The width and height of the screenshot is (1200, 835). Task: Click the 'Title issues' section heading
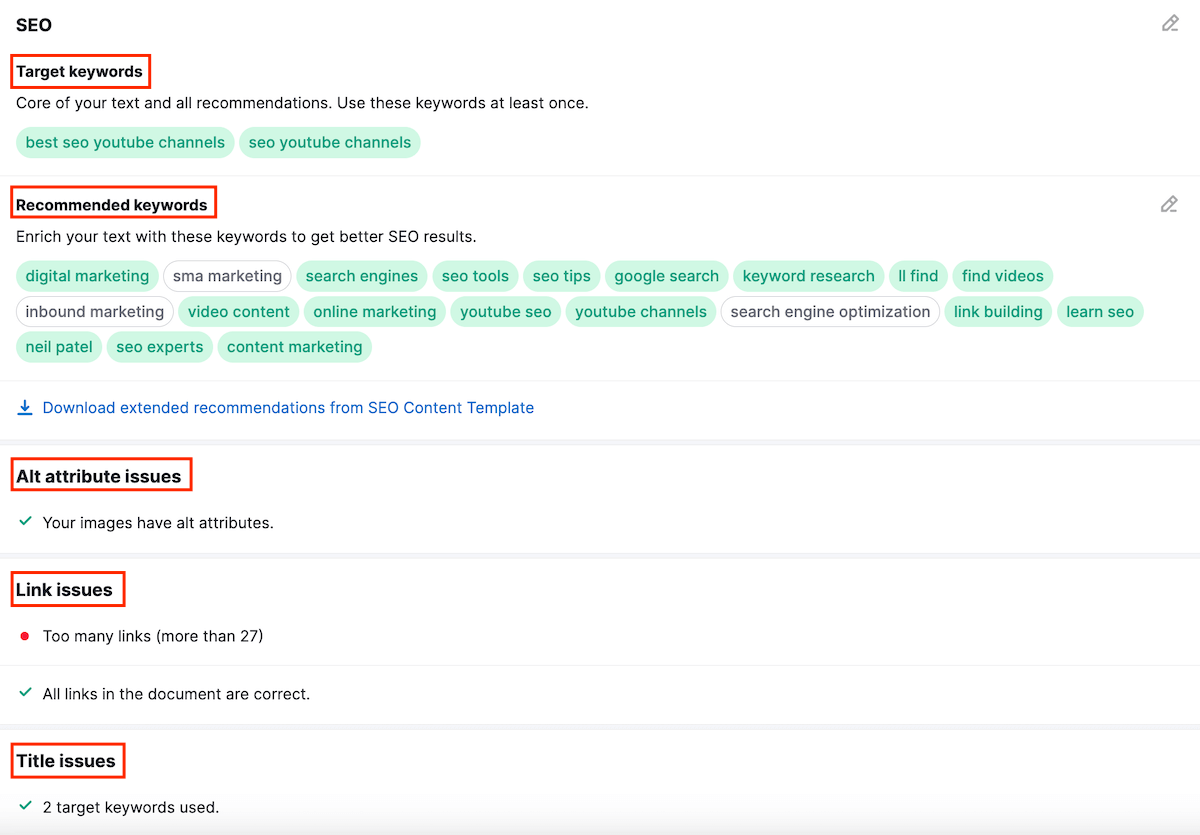tap(66, 761)
